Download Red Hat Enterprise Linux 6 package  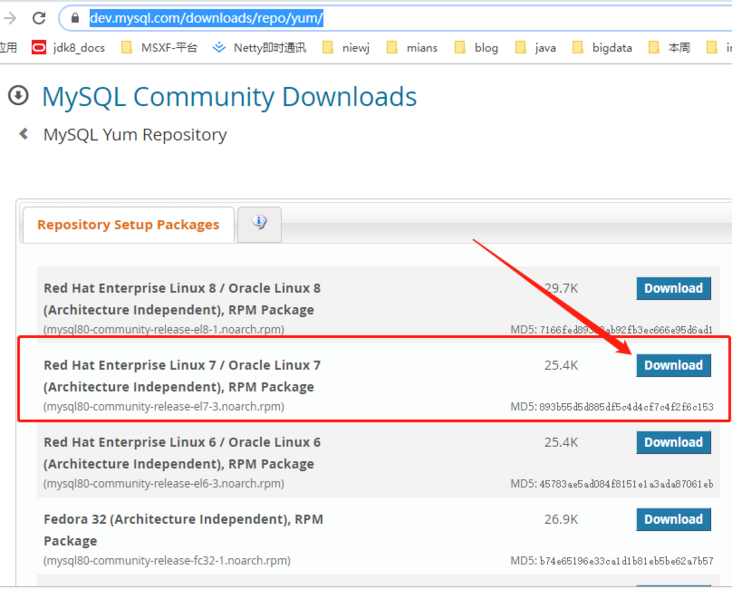[673, 442]
